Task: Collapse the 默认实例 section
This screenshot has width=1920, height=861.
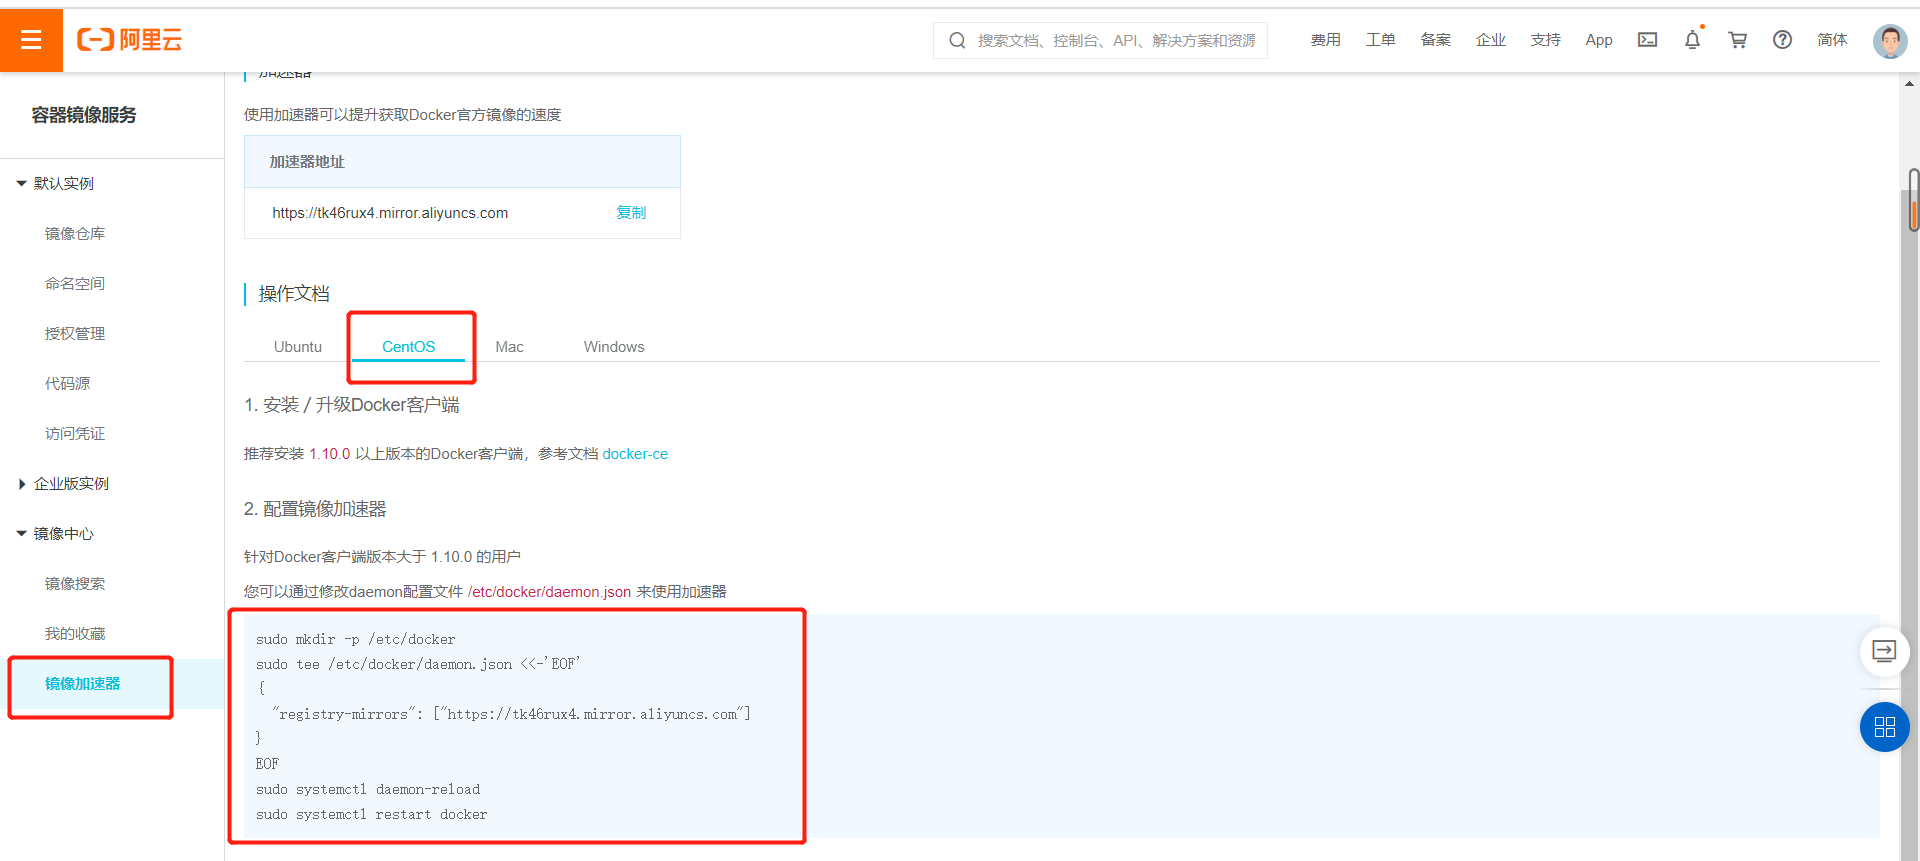Action: [55, 183]
